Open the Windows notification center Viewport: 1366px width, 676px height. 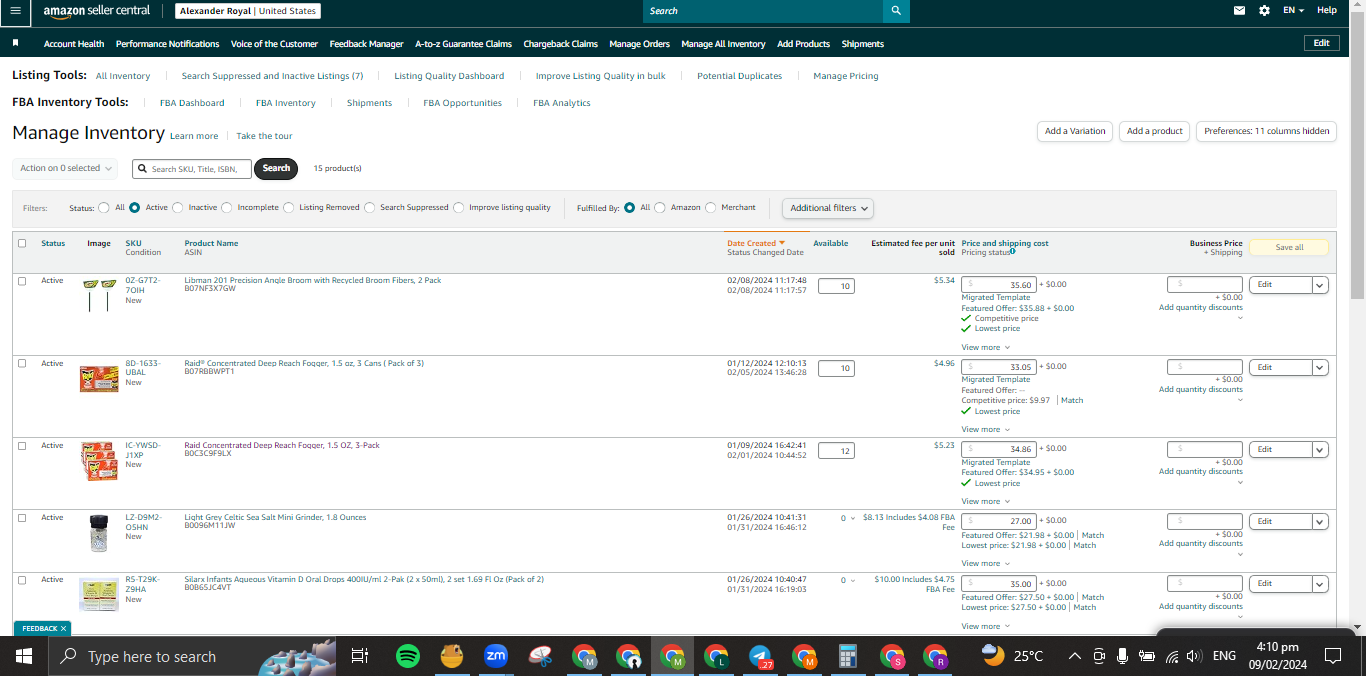(1332, 656)
